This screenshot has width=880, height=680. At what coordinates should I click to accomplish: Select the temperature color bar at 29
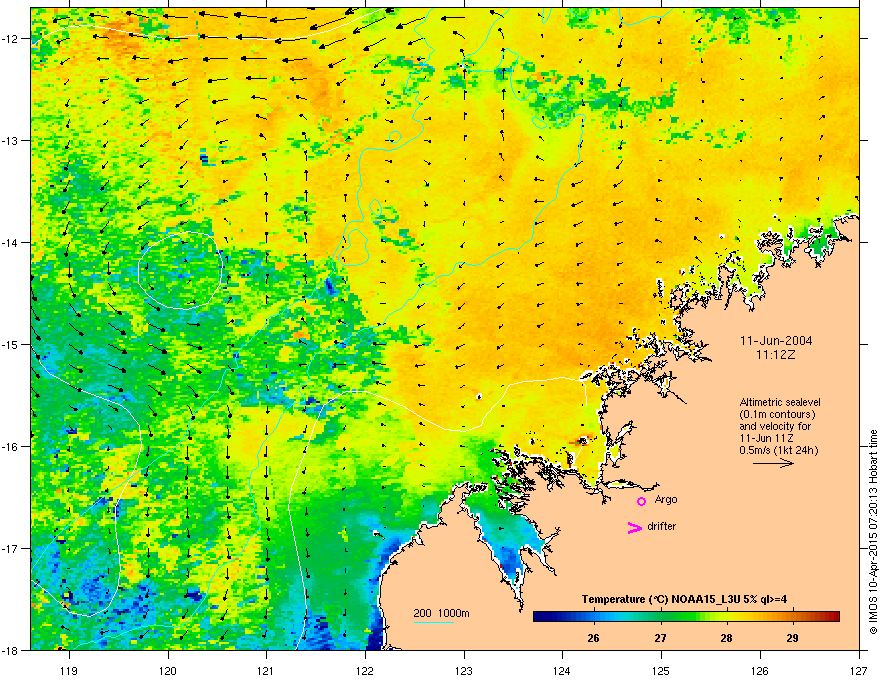pos(792,617)
